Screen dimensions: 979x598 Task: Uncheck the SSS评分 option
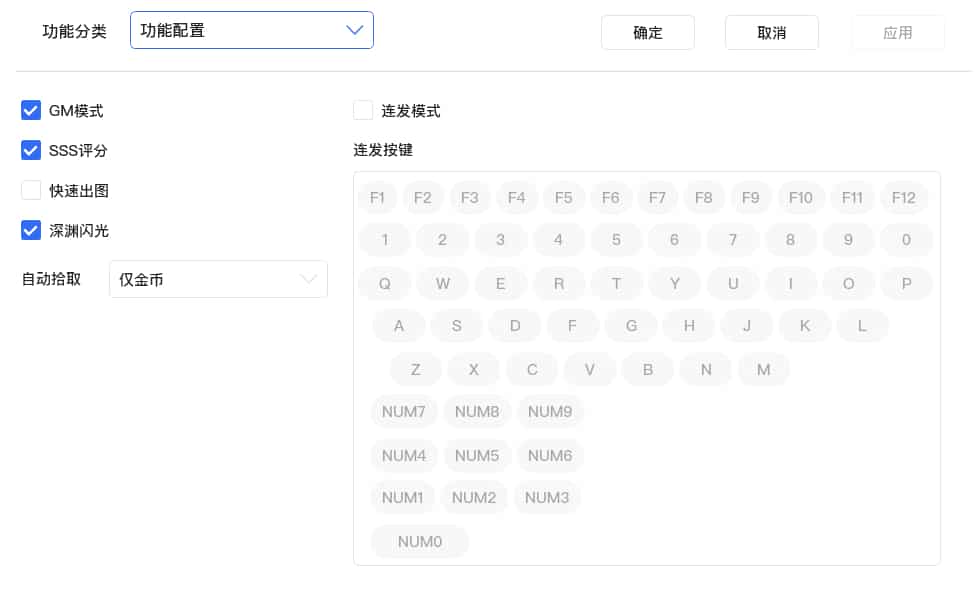click(31, 150)
